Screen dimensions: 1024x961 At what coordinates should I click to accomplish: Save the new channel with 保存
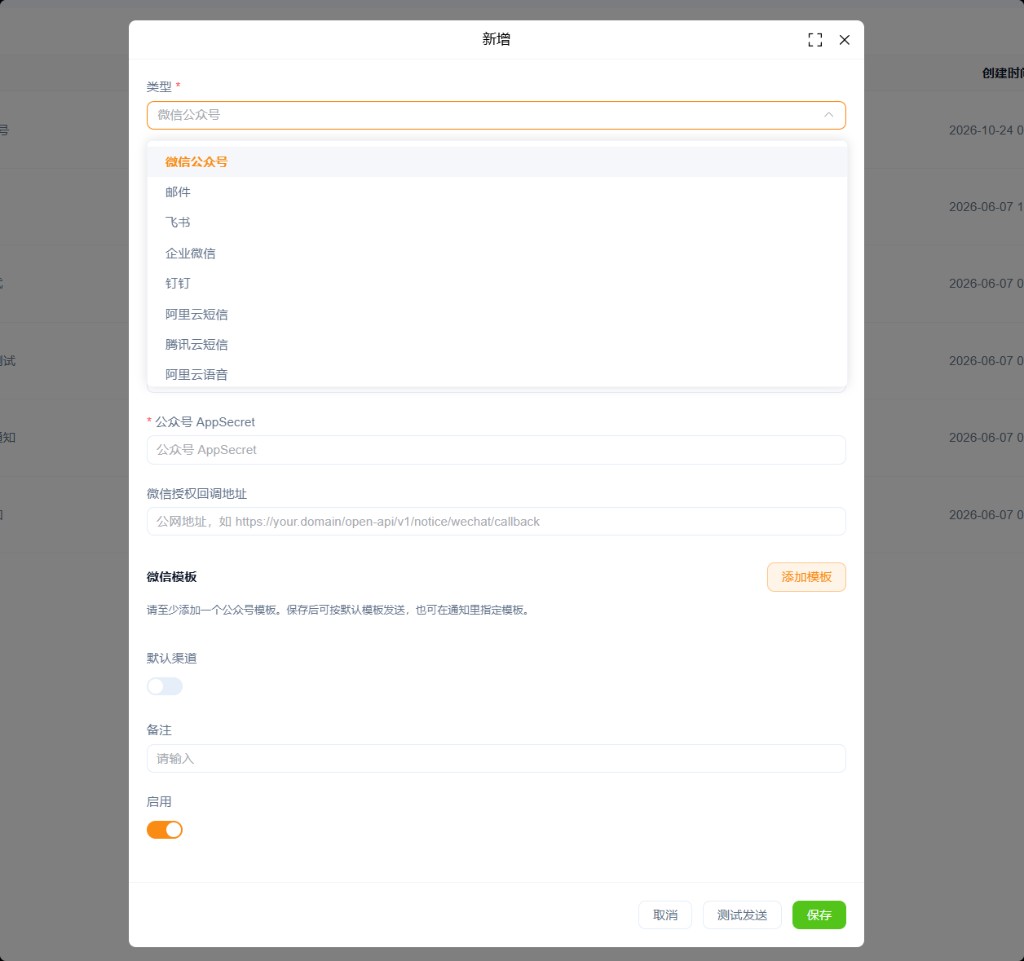[x=819, y=915]
